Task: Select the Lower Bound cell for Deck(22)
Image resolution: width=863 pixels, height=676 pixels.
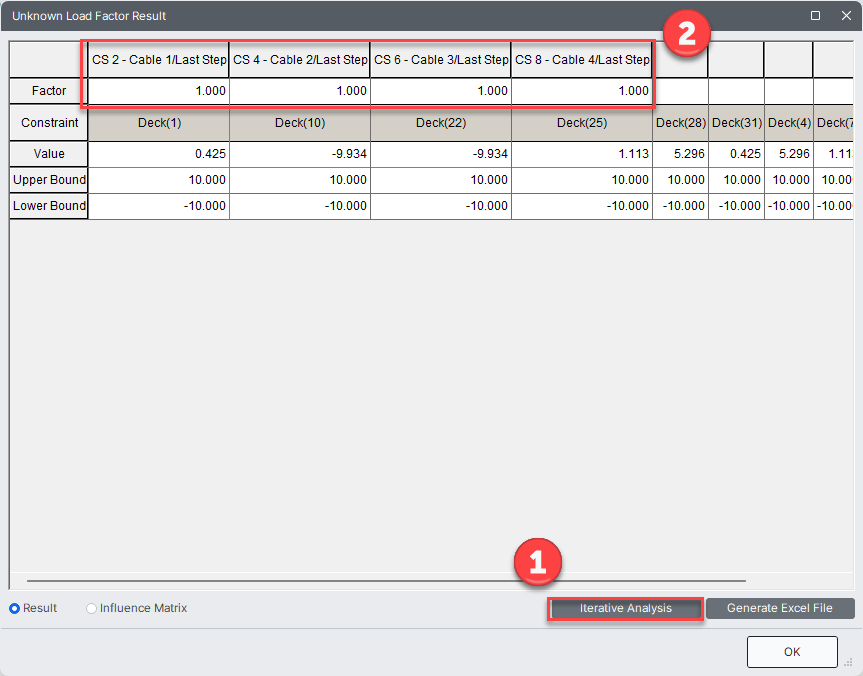Action: pyautogui.click(x=441, y=206)
